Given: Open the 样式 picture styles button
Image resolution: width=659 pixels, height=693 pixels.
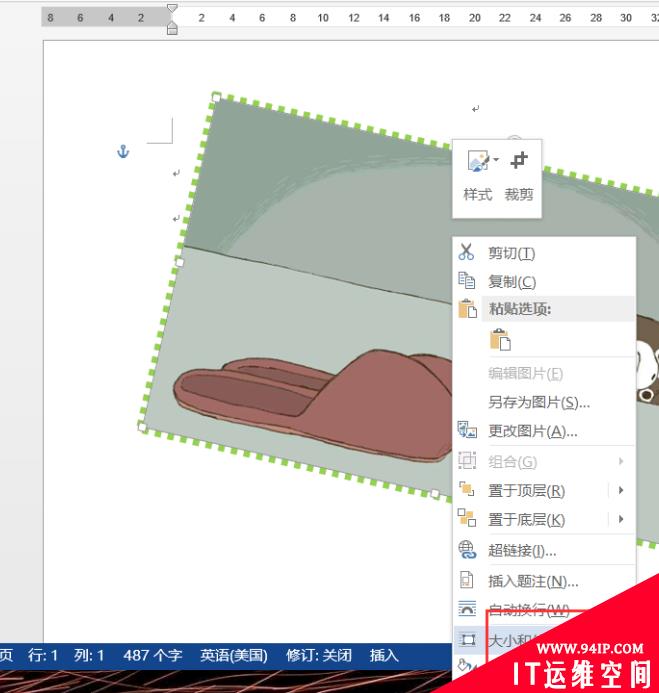Looking at the screenshot, I should pyautogui.click(x=478, y=176).
